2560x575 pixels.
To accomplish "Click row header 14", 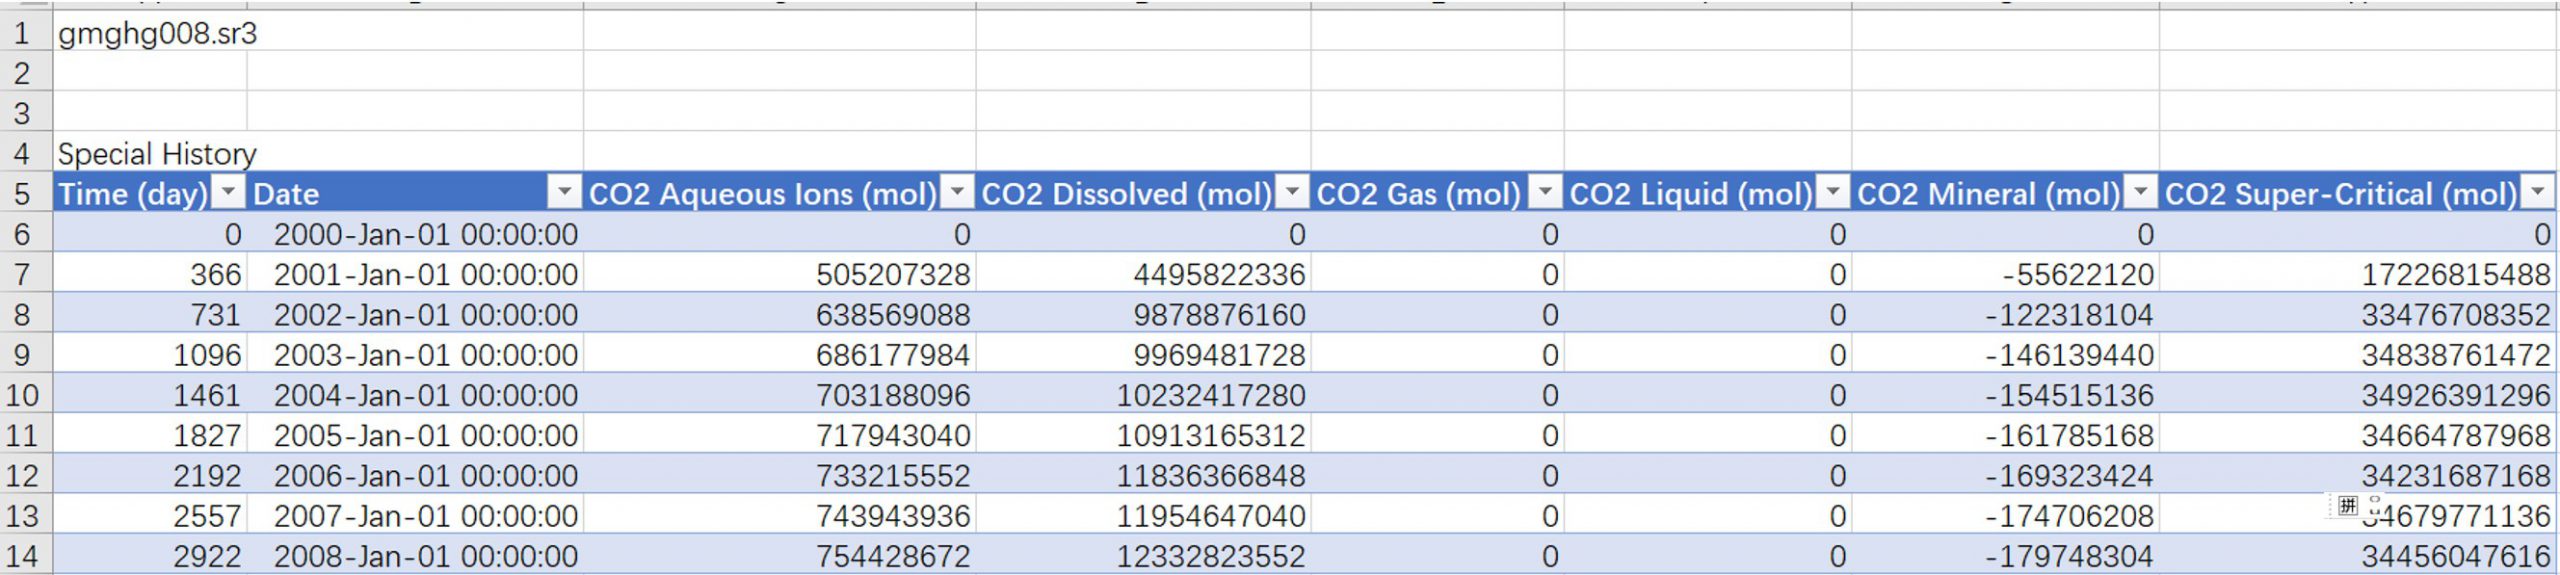I will point(22,556).
